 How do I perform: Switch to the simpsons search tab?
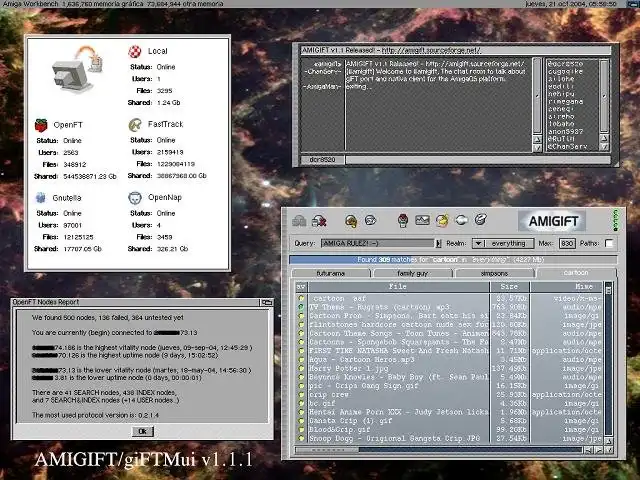495,273
